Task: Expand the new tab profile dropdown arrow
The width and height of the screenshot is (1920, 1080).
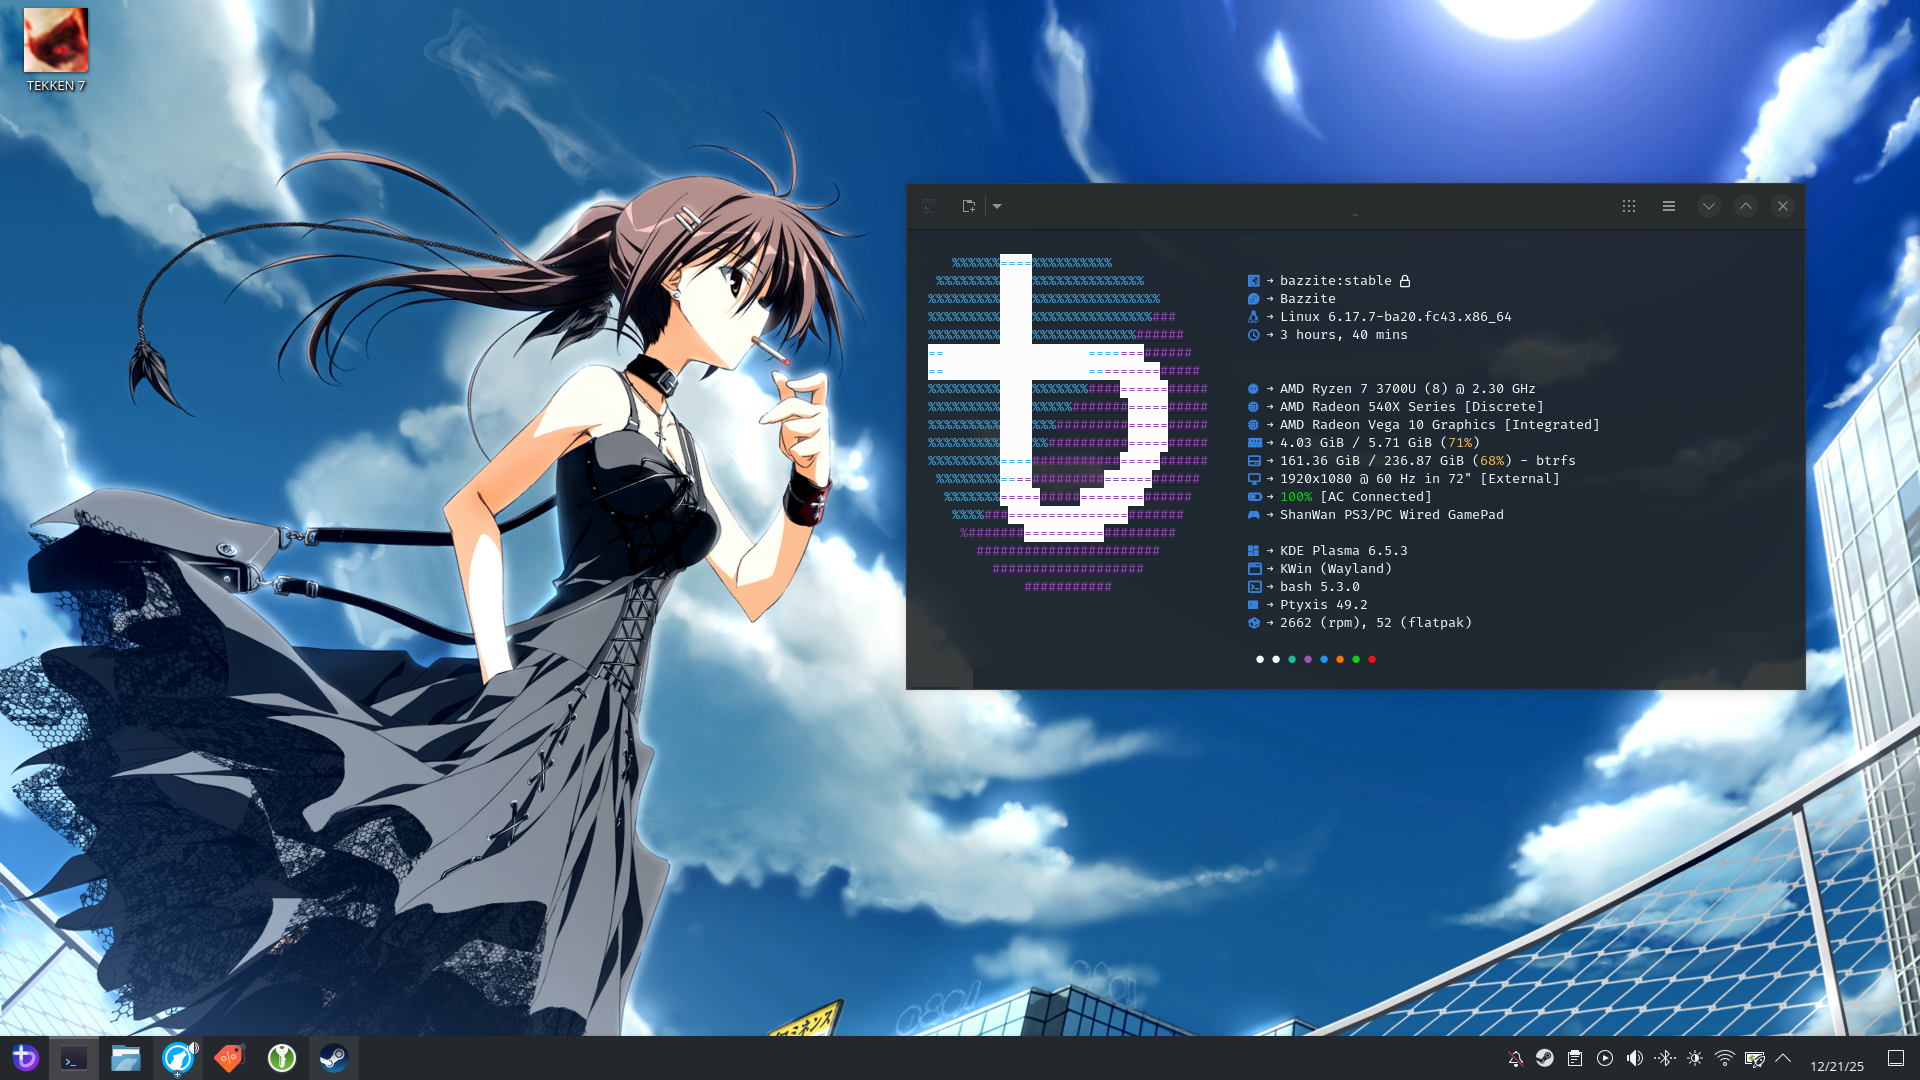Action: tap(997, 206)
